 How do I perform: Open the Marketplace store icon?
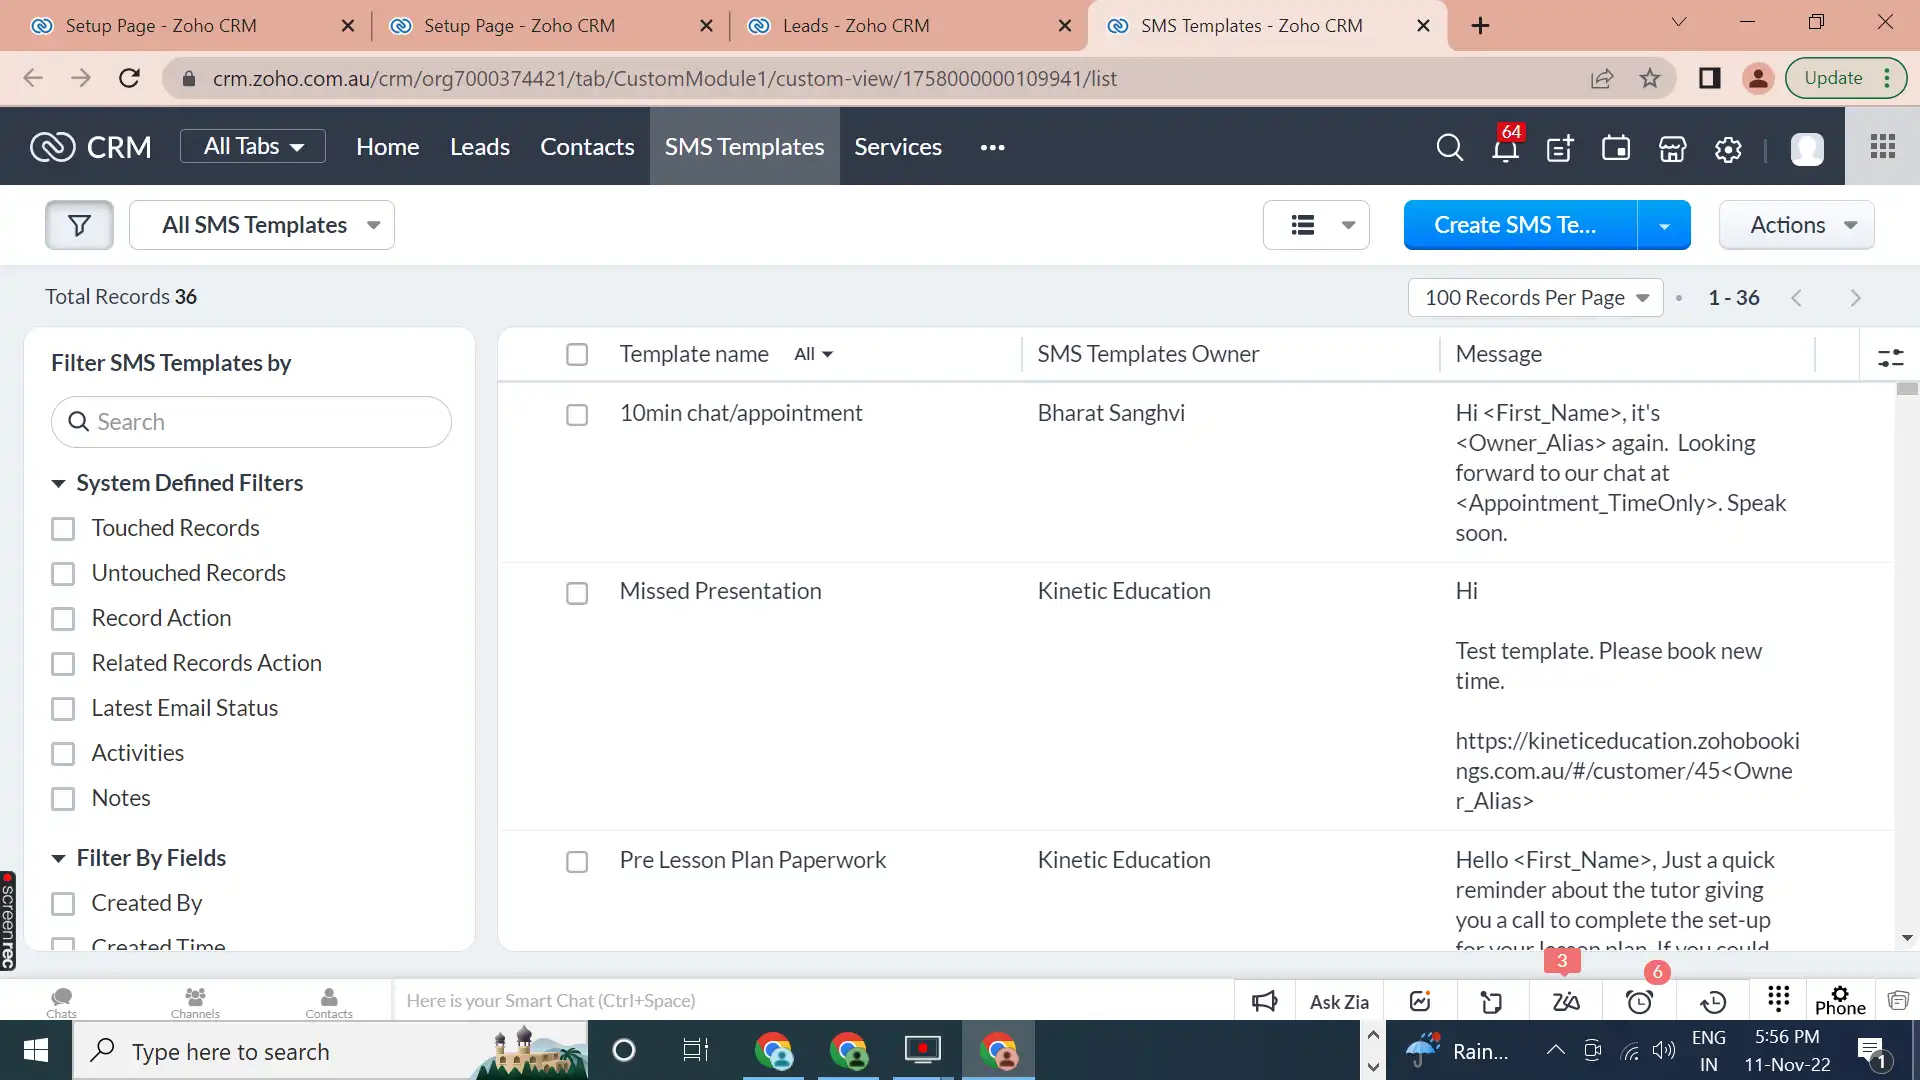click(x=1671, y=148)
